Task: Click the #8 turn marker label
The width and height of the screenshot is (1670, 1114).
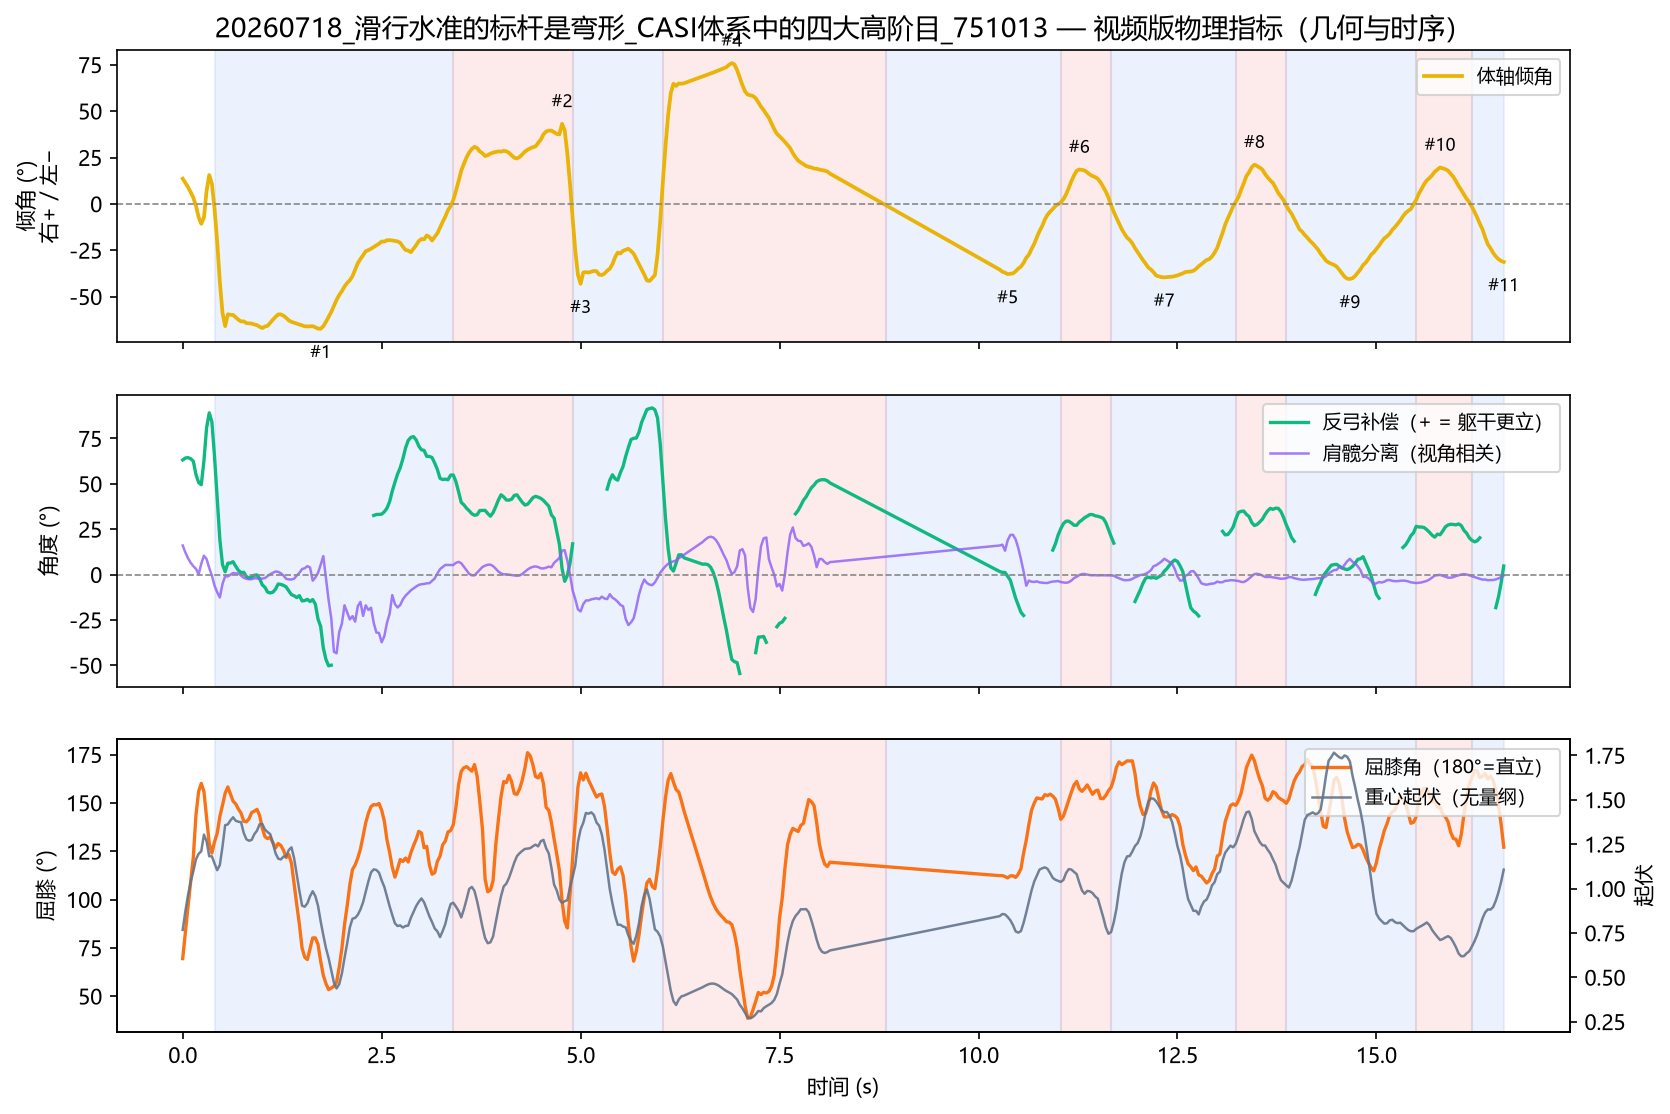Action: pos(1254,142)
